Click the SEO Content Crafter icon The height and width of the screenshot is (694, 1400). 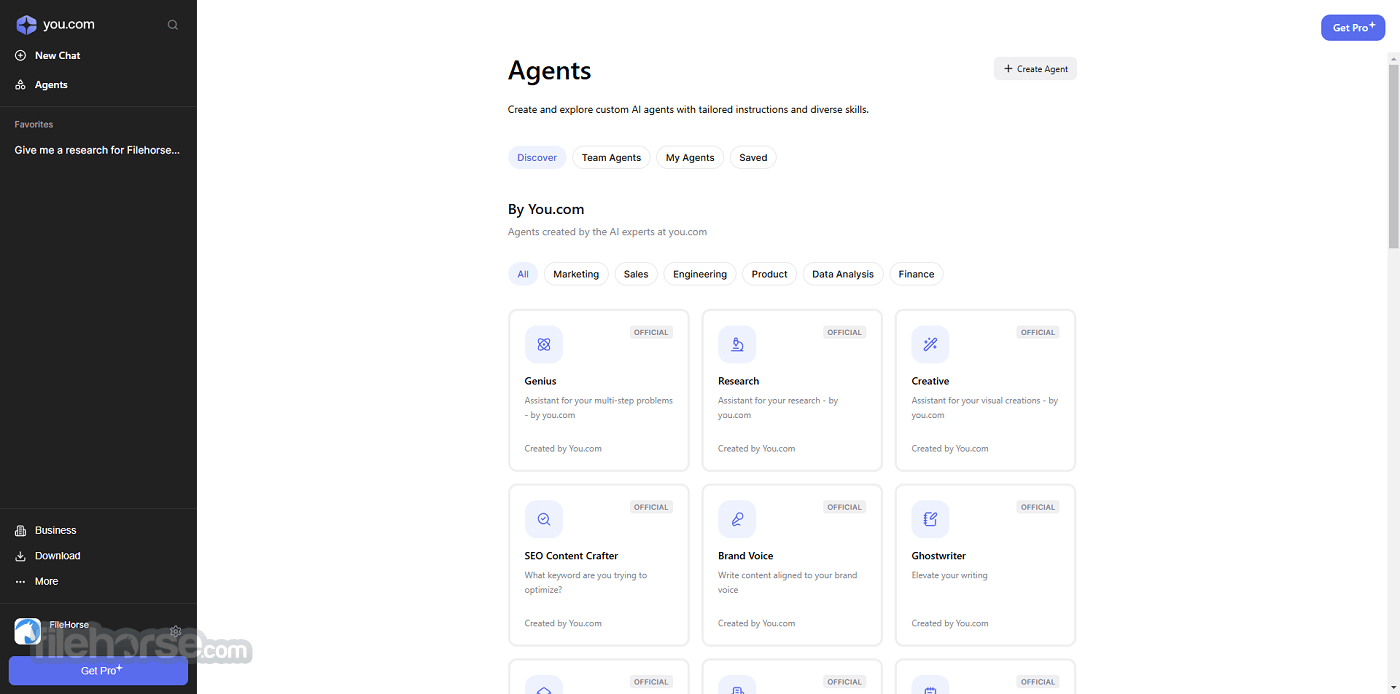(x=544, y=519)
